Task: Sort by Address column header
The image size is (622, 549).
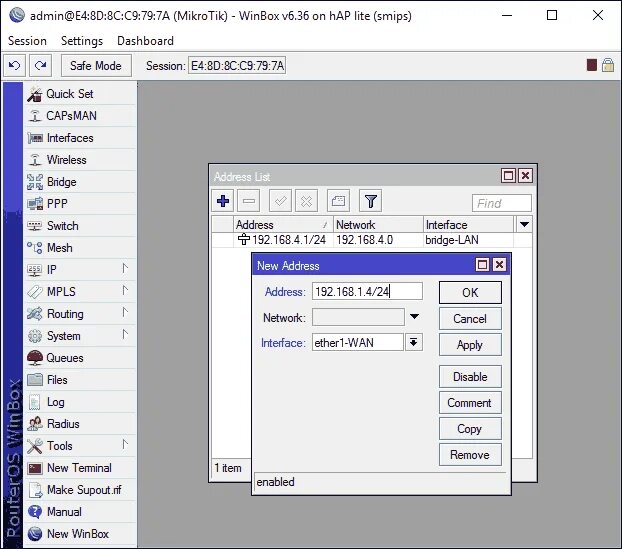Action: [283, 225]
